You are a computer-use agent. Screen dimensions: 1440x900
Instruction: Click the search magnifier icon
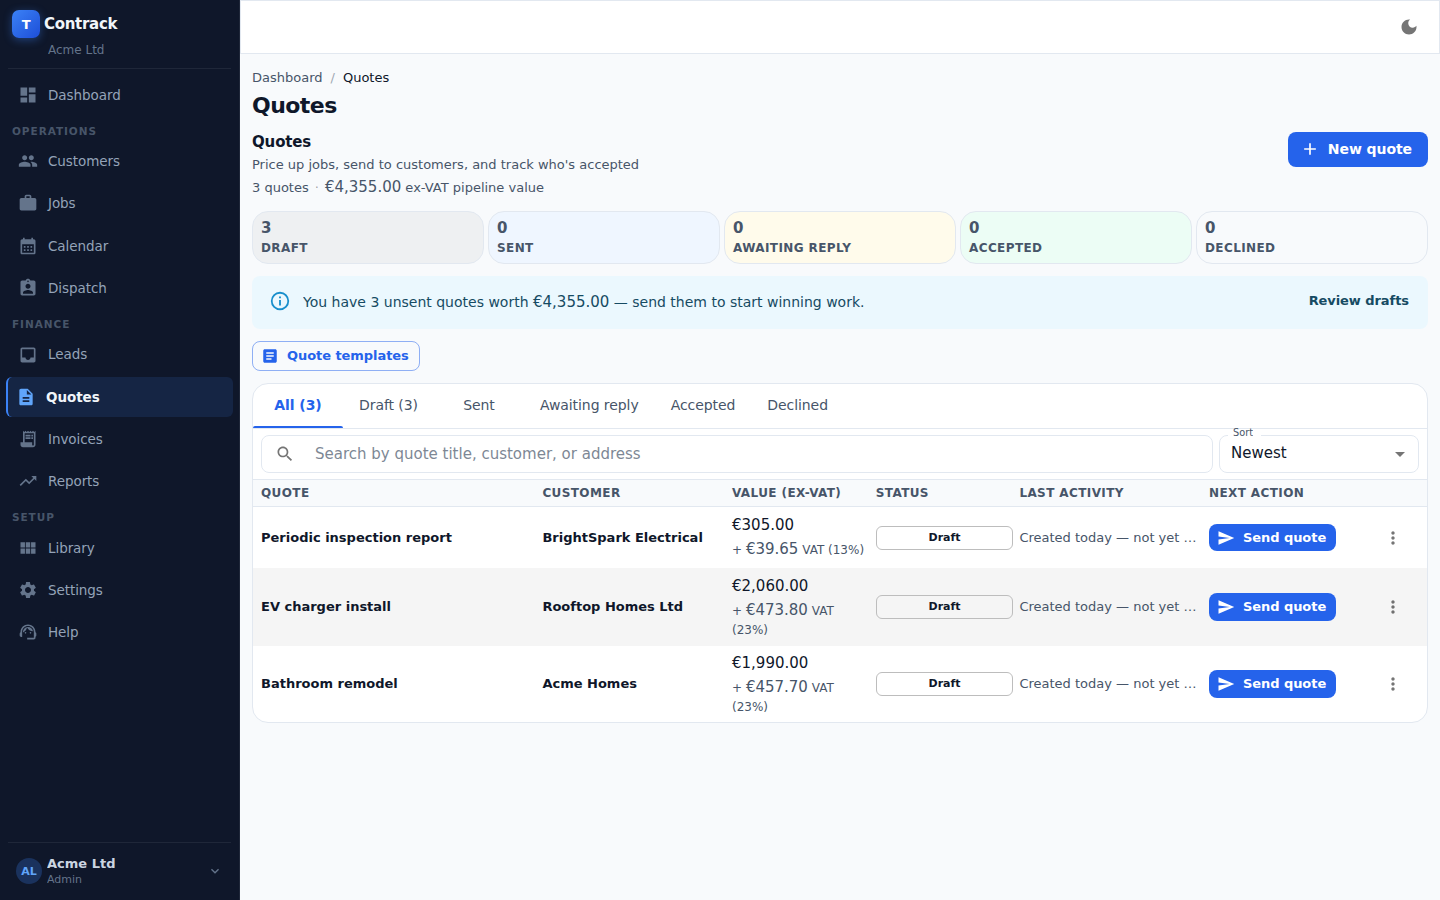(285, 454)
